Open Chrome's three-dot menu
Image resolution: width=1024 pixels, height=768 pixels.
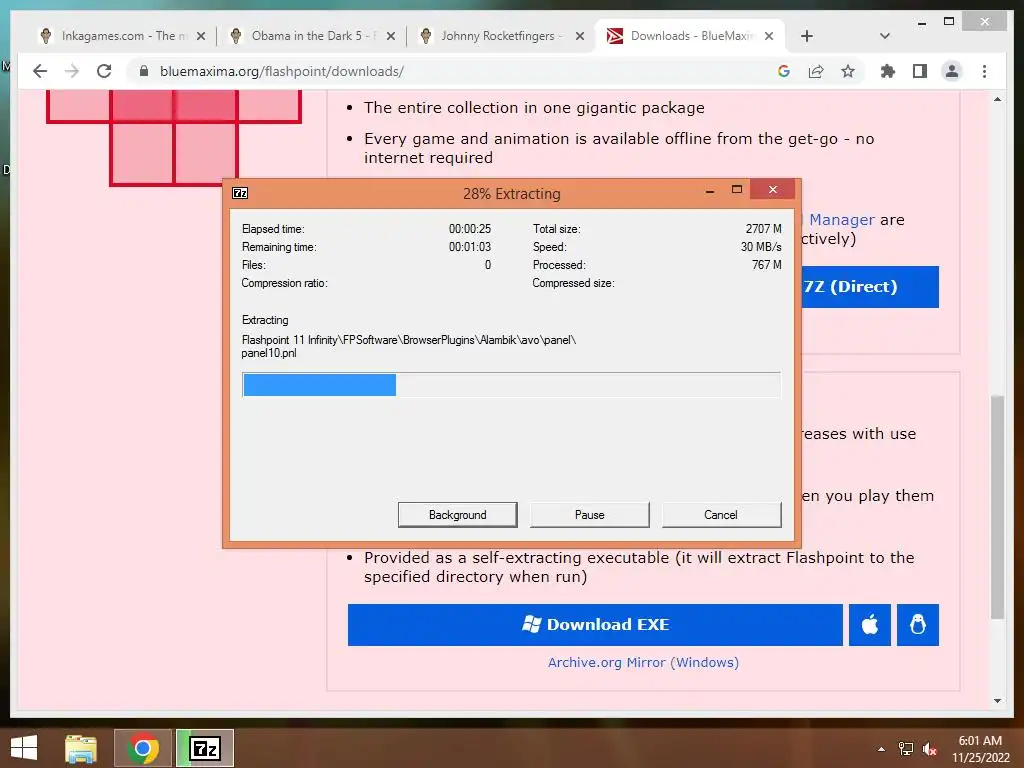[984, 71]
